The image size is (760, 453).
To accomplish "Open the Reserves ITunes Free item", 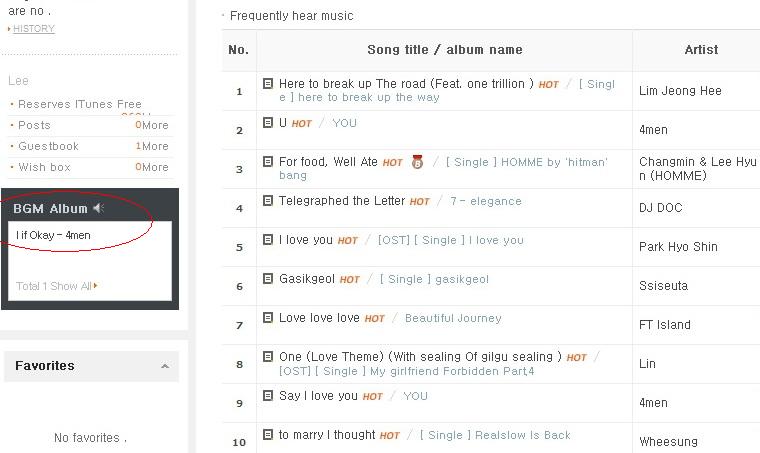I will pyautogui.click(x=80, y=104).
